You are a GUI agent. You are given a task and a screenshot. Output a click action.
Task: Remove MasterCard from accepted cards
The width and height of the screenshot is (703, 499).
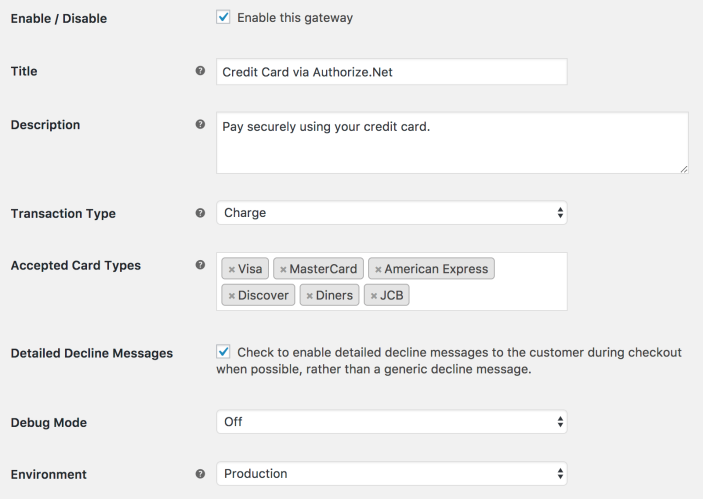[x=283, y=269]
